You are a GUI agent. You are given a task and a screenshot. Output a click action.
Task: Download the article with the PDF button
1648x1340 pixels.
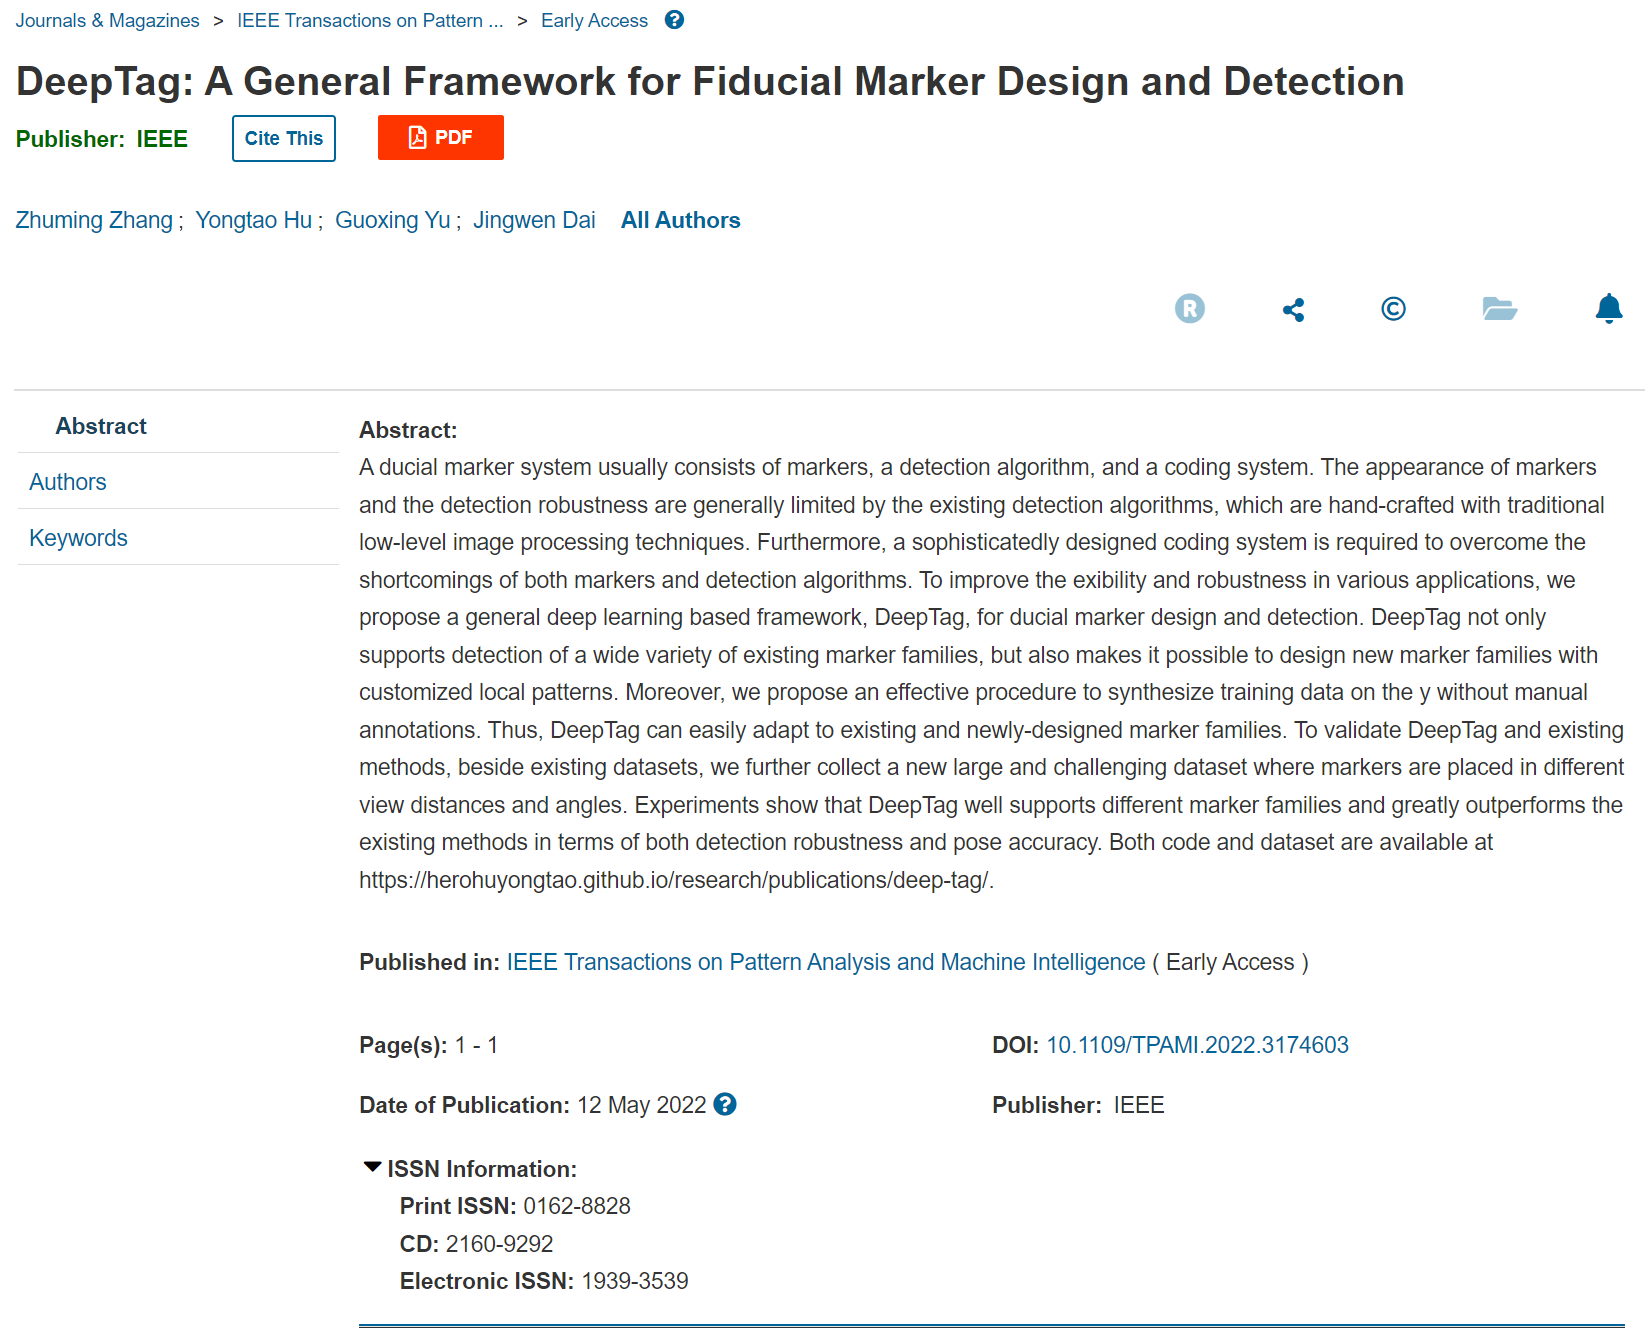440,138
